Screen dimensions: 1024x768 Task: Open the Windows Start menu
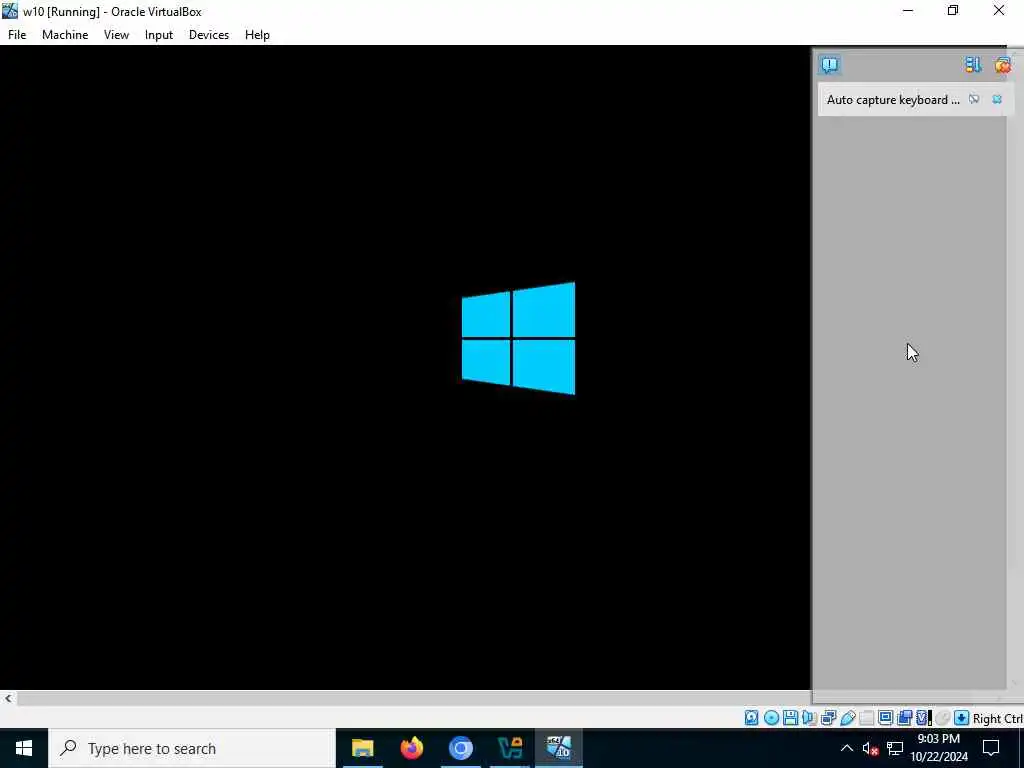click(24, 748)
